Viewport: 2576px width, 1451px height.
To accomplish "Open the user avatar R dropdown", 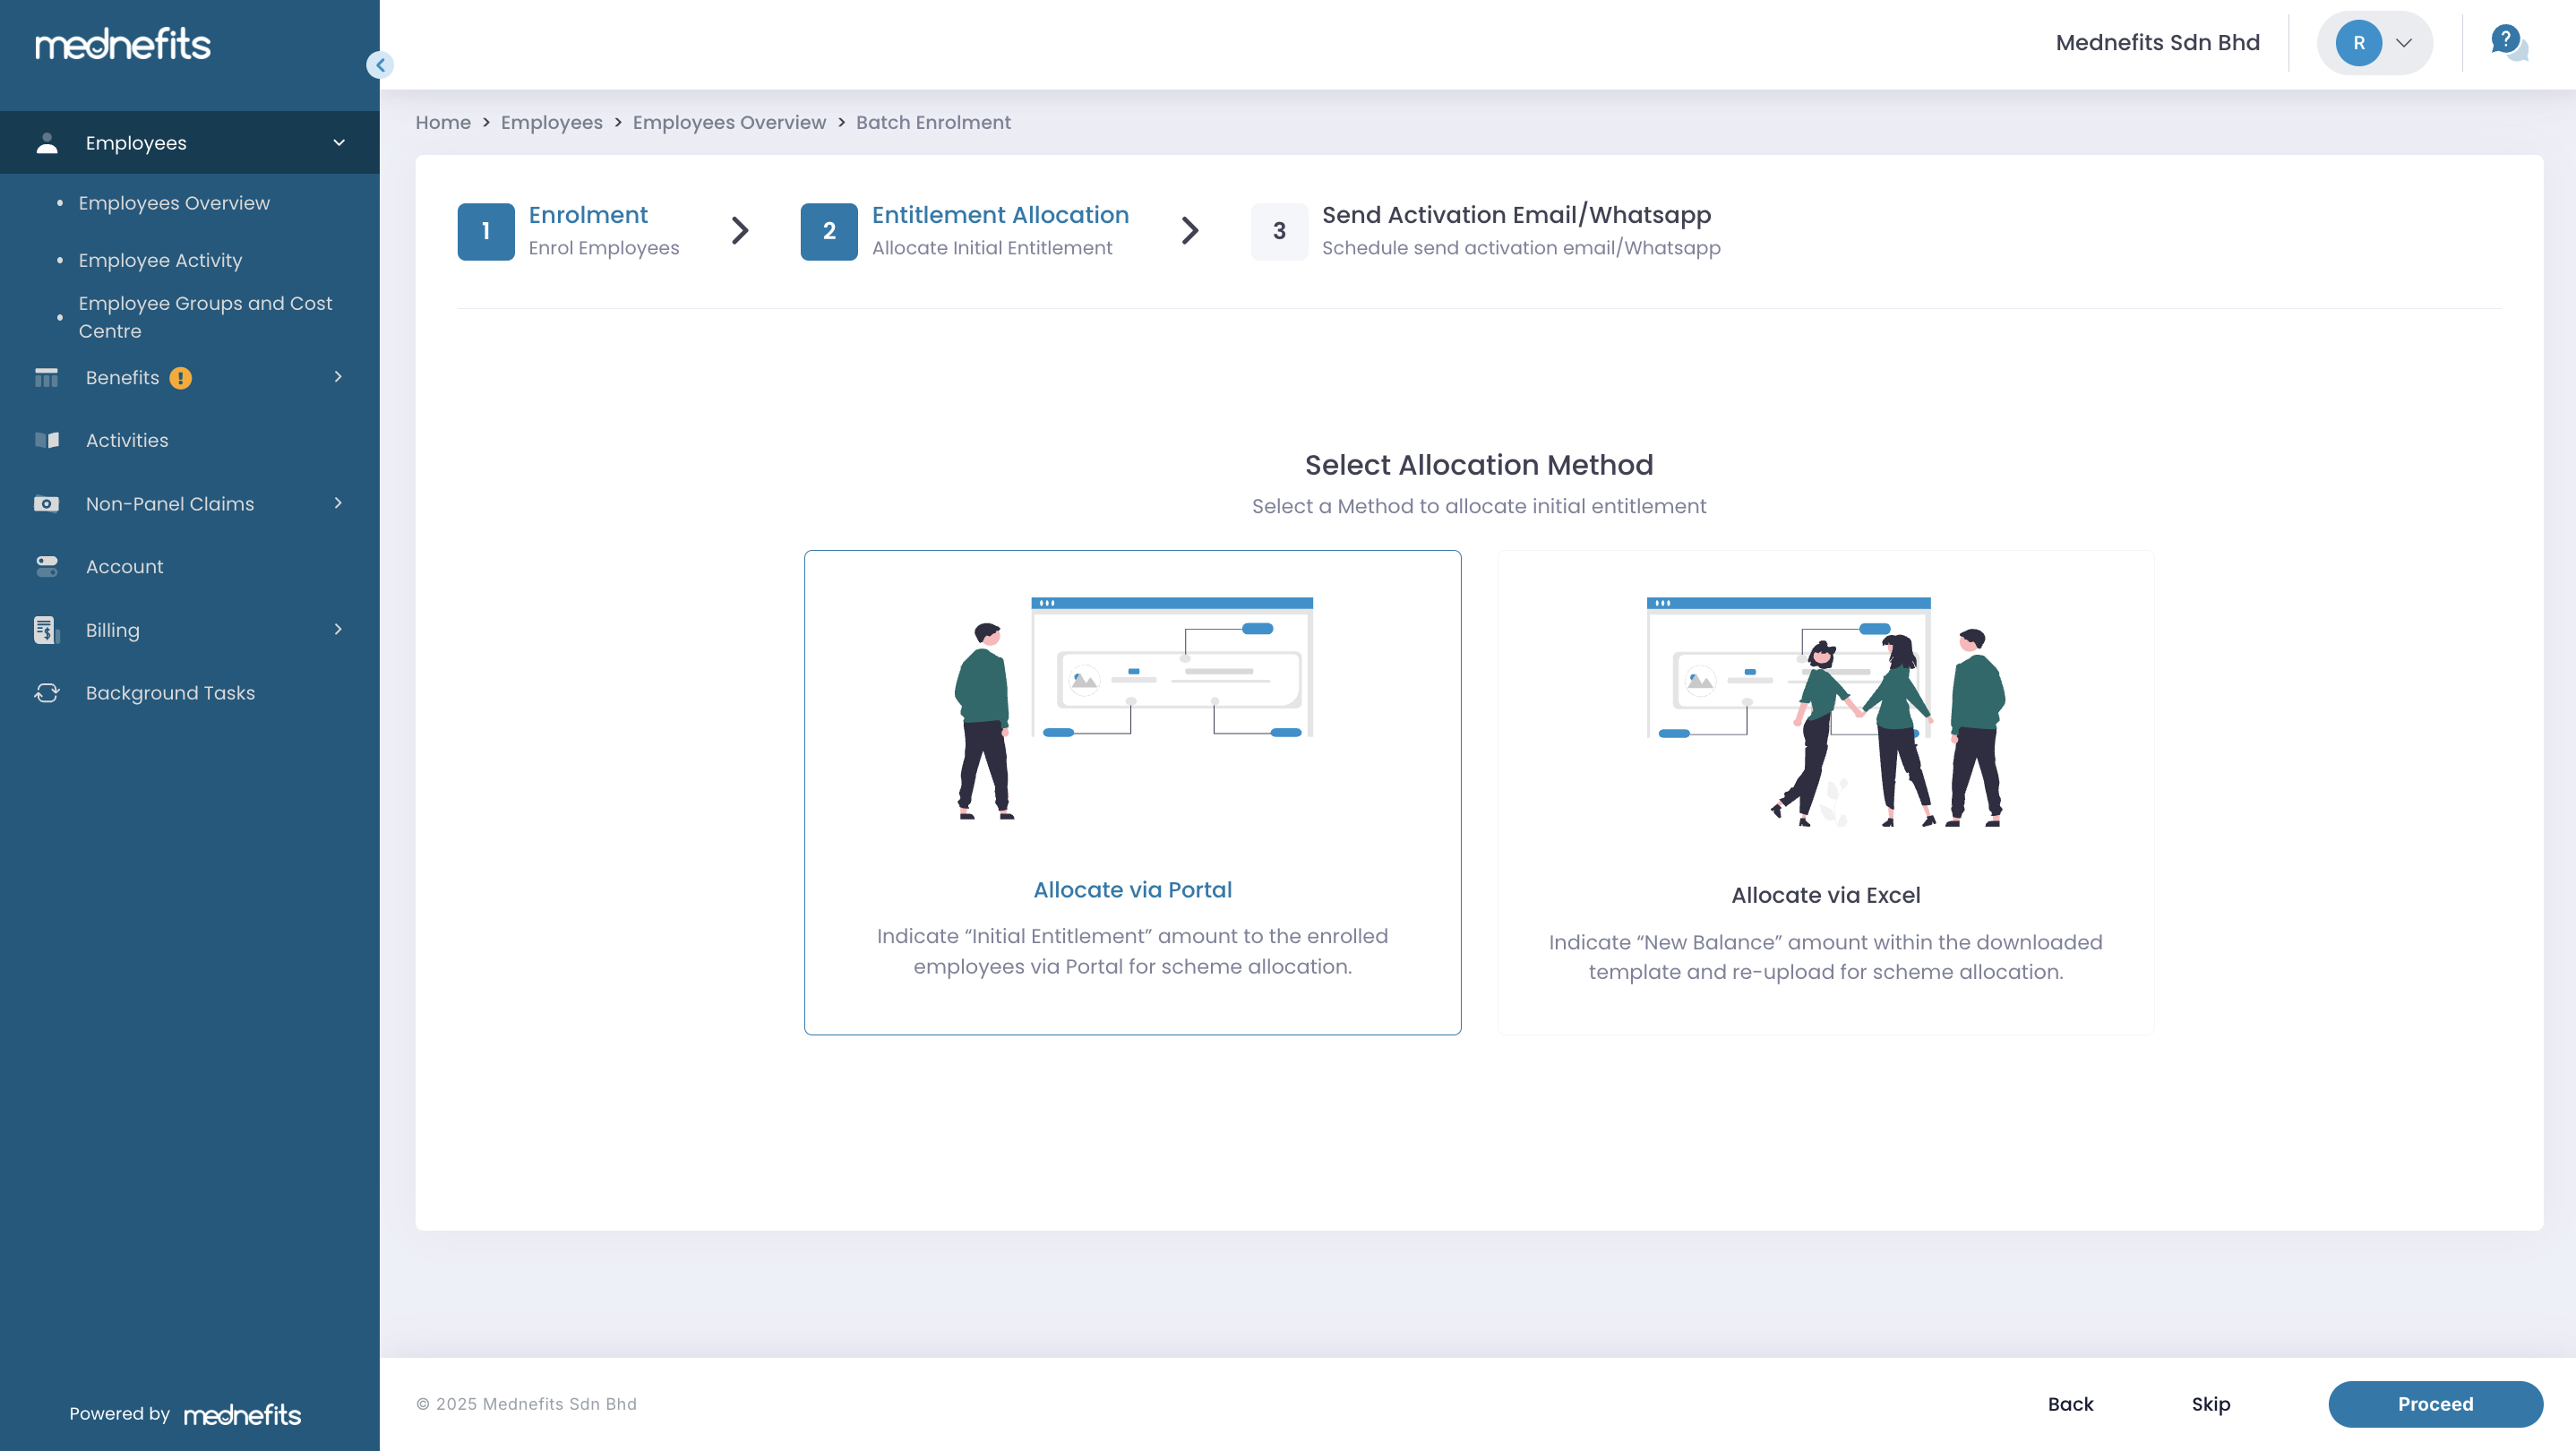I will point(2374,43).
